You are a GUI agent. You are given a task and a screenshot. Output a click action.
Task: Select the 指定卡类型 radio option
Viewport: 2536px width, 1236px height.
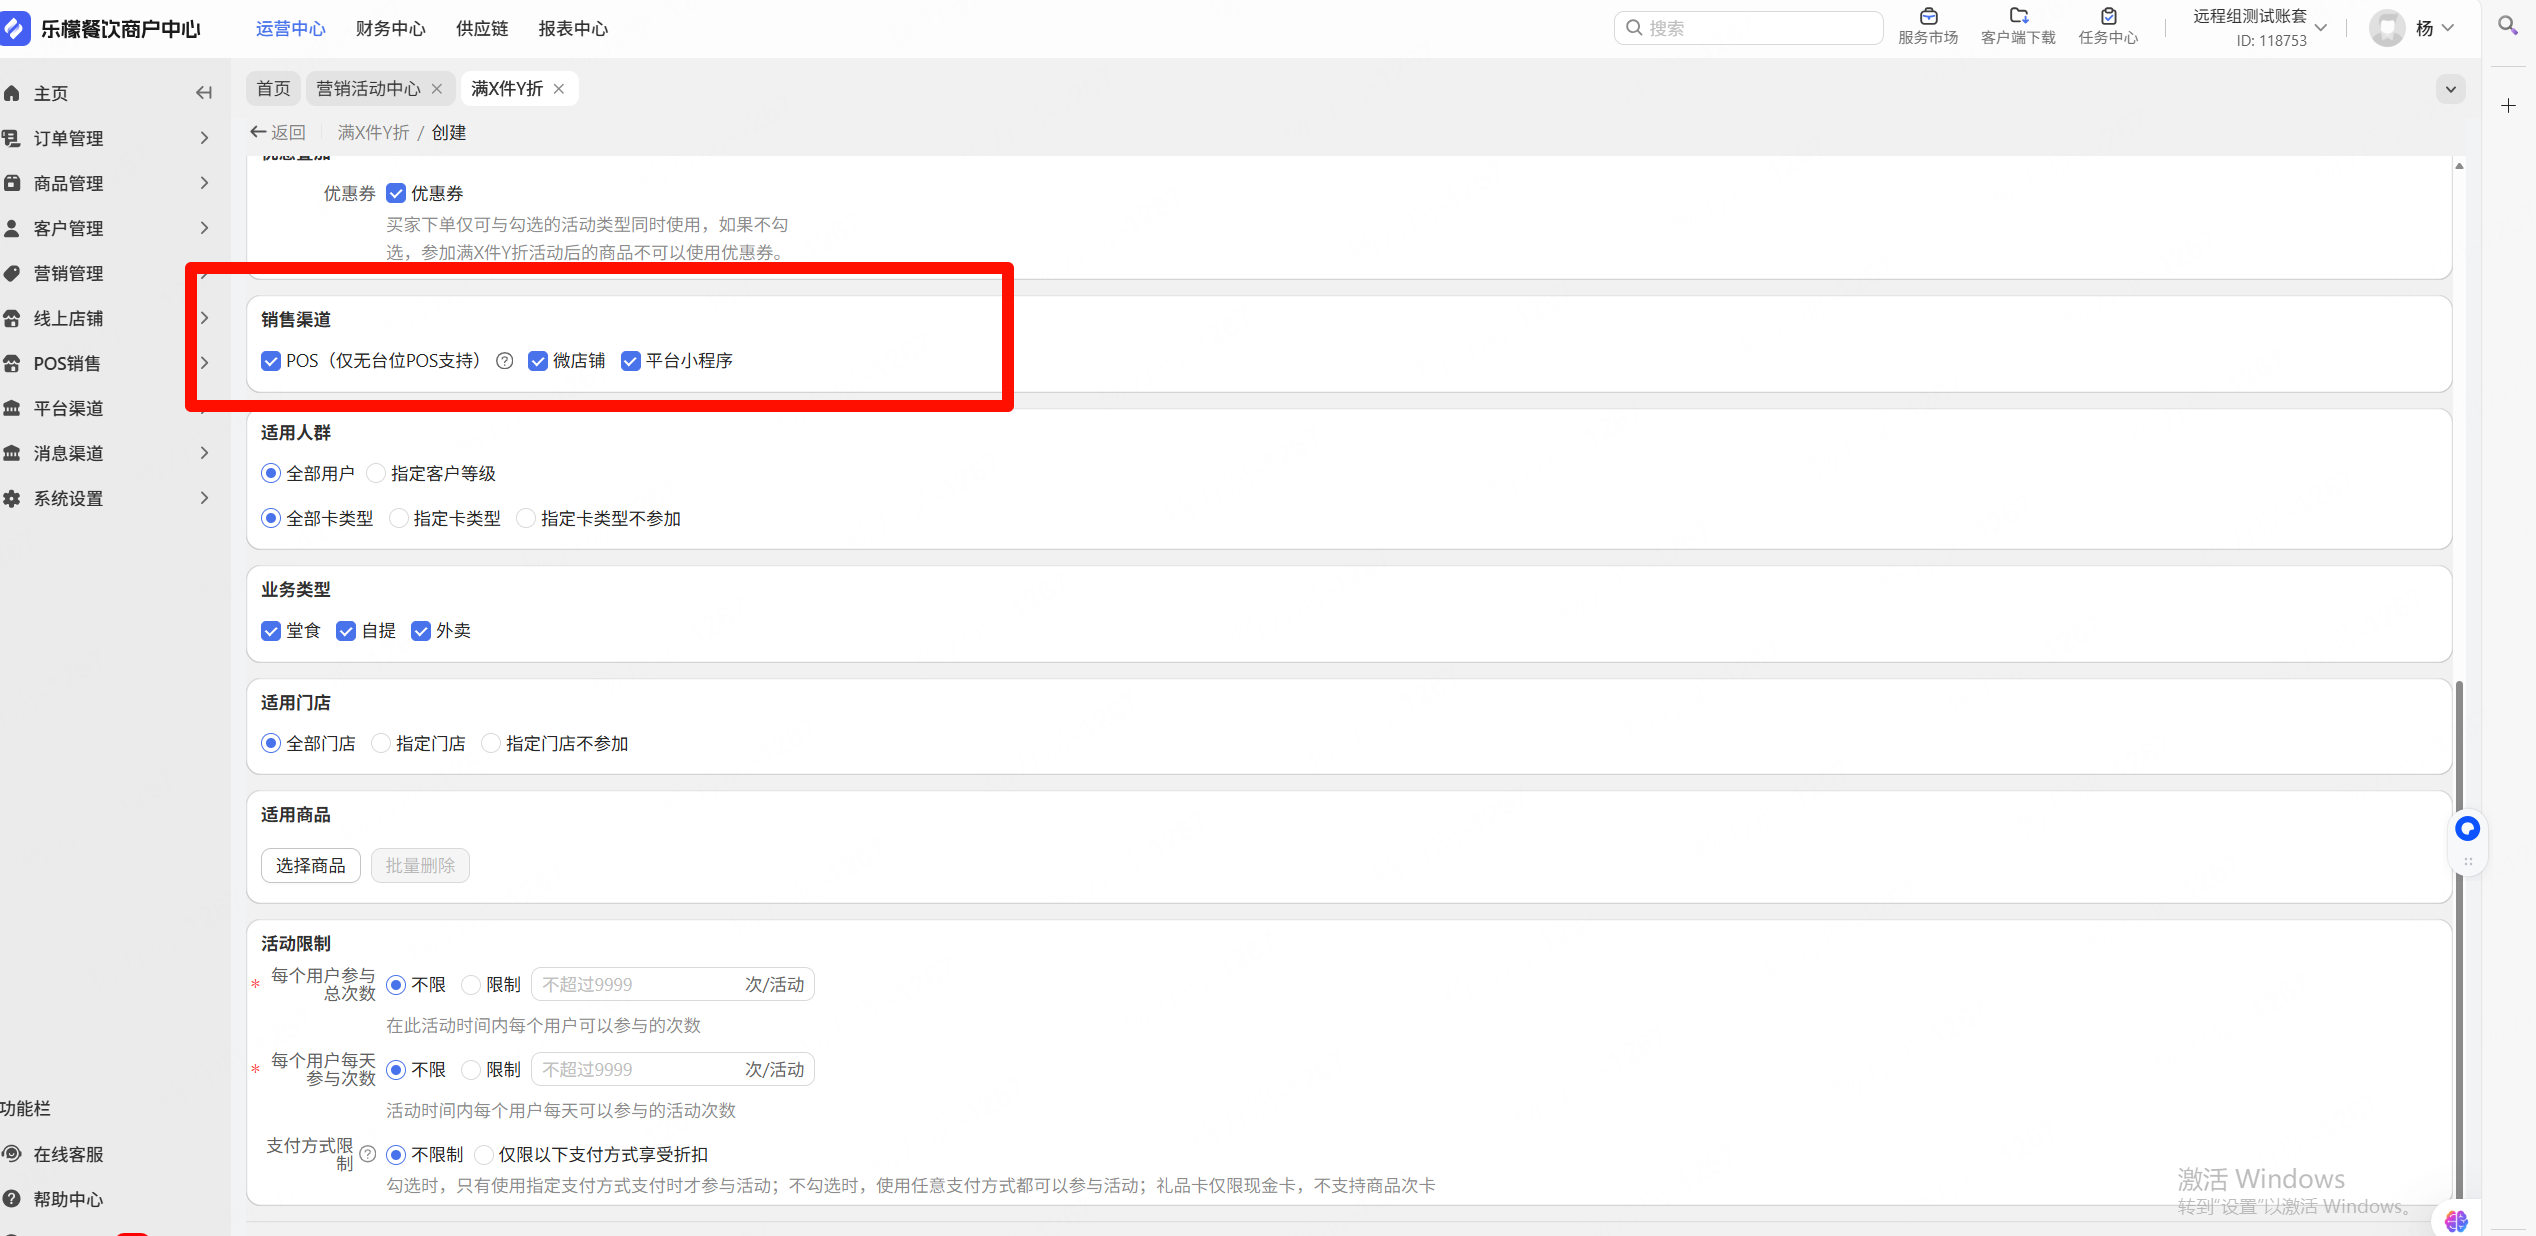[398, 518]
